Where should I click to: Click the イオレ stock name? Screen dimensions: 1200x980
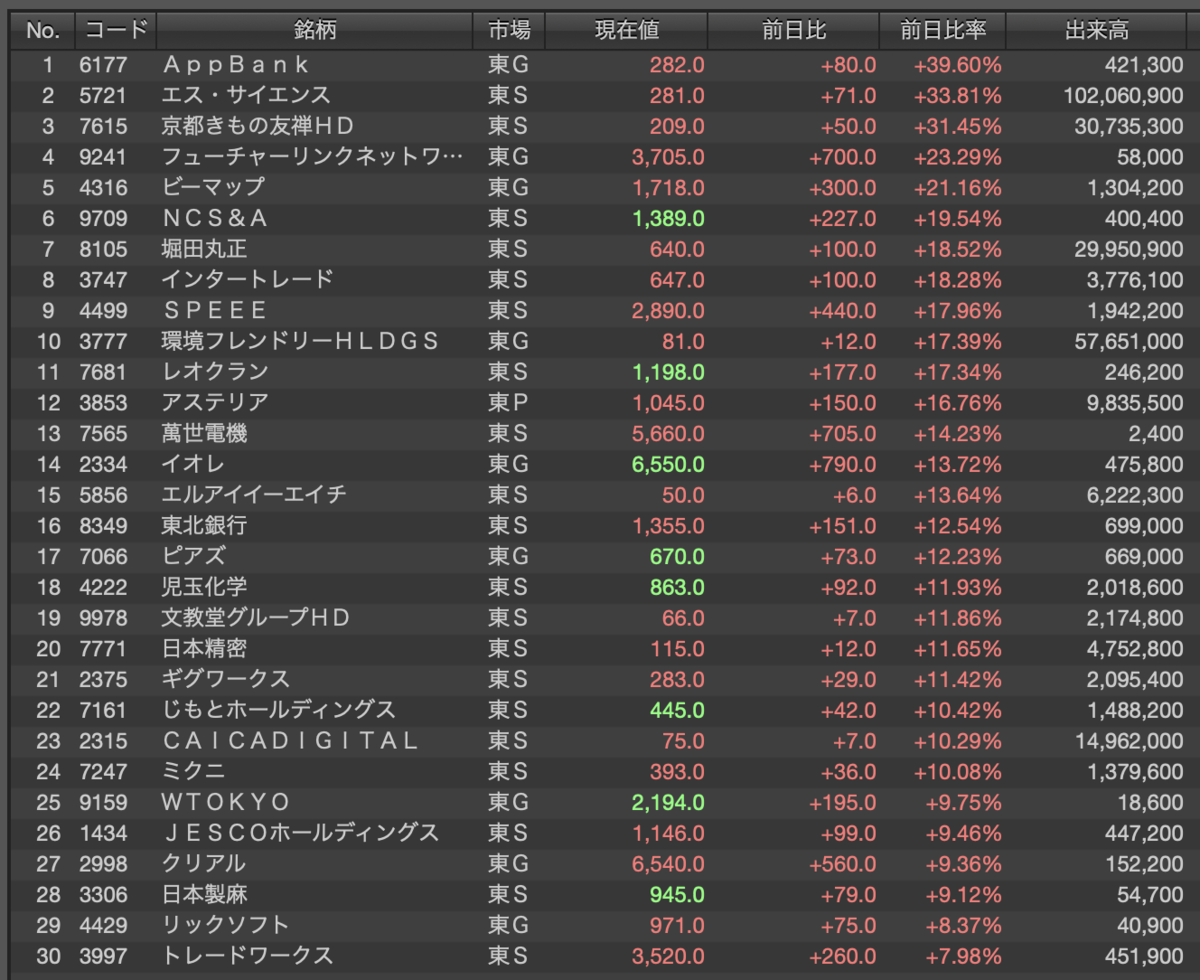click(x=193, y=464)
